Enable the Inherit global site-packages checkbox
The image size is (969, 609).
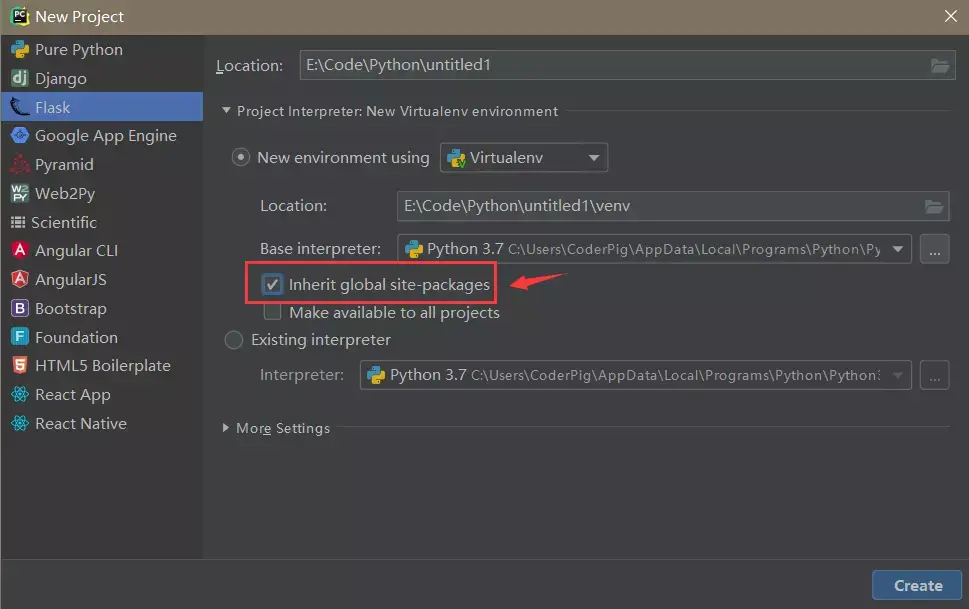coord(272,284)
